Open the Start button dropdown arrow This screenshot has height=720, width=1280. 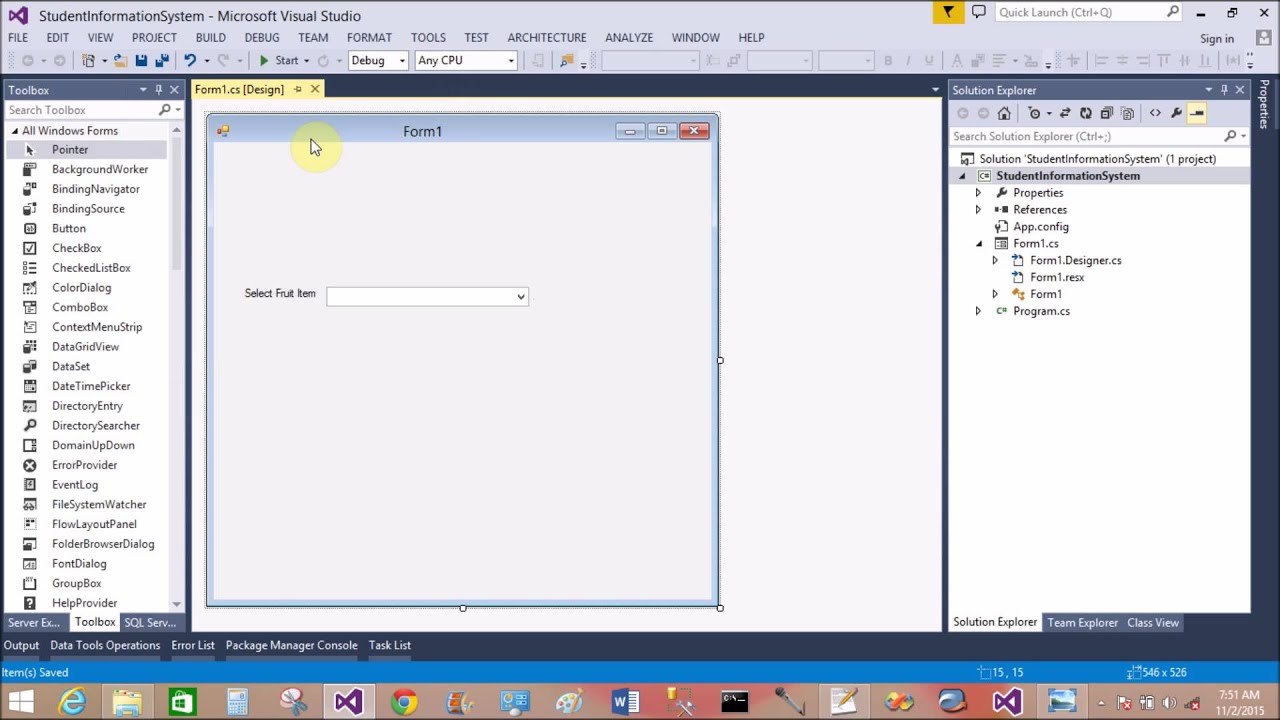coord(306,60)
